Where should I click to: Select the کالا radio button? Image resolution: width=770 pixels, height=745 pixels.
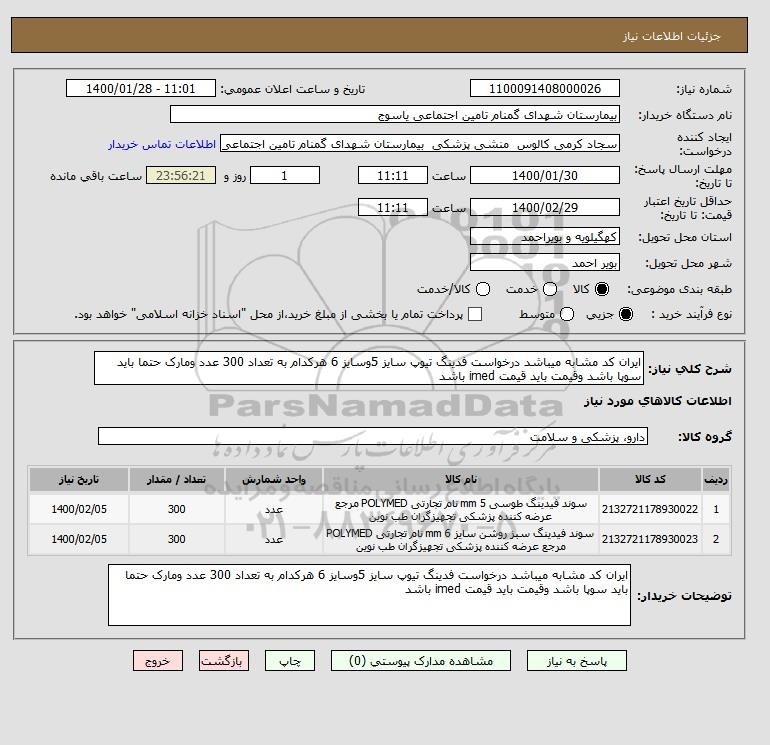coord(602,289)
